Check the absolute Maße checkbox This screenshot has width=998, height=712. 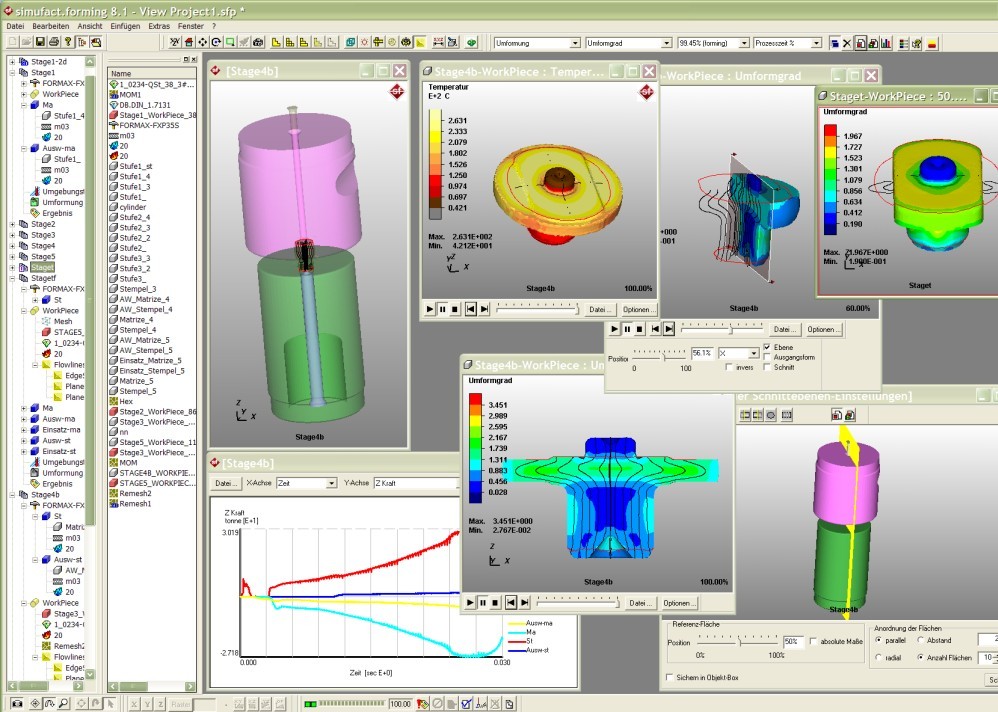[813, 641]
